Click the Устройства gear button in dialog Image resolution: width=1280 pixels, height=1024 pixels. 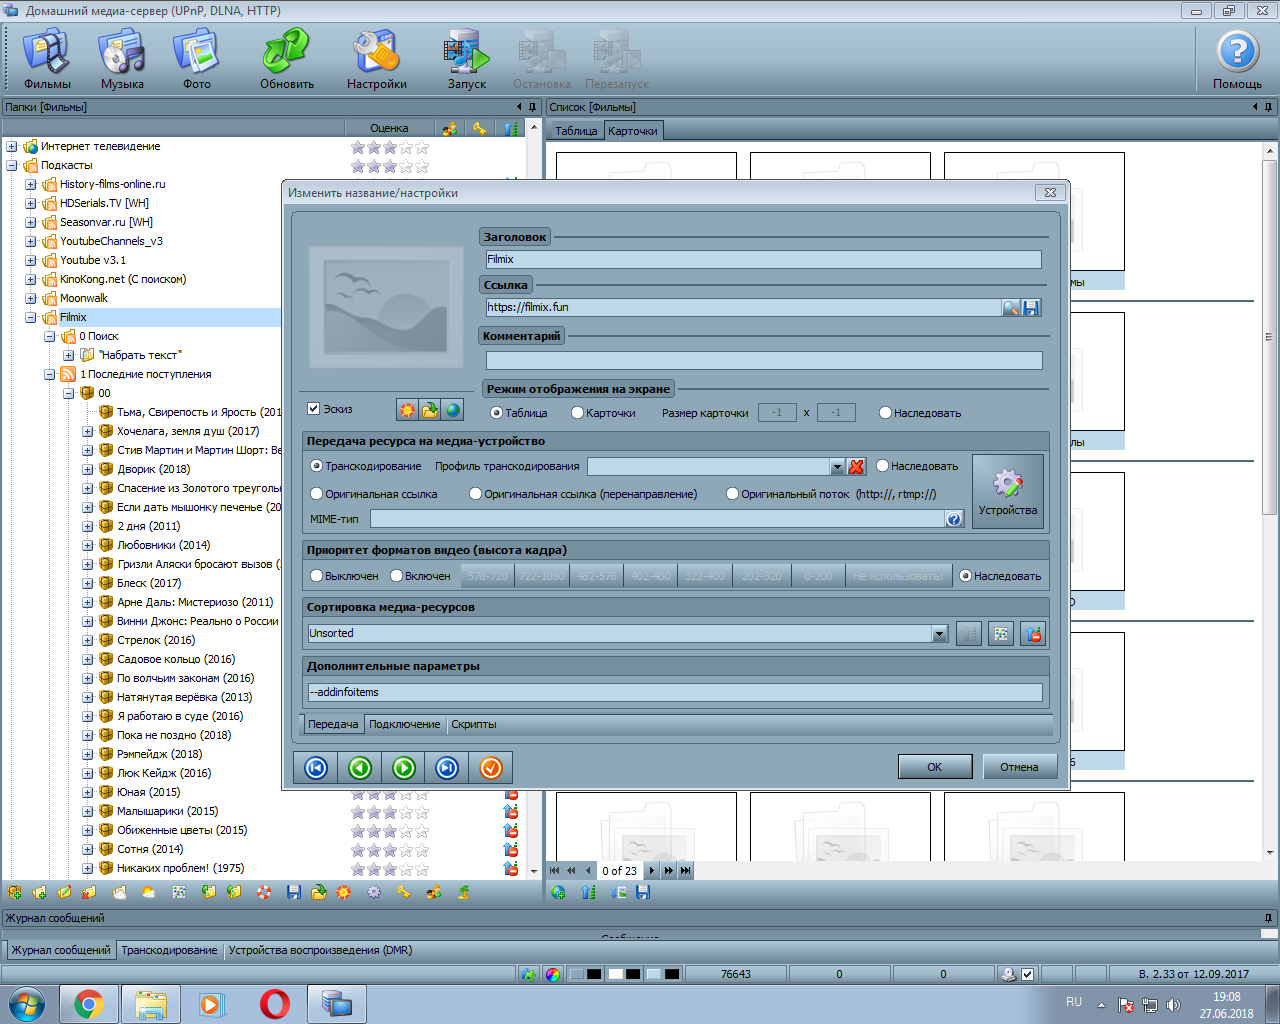tap(1007, 491)
